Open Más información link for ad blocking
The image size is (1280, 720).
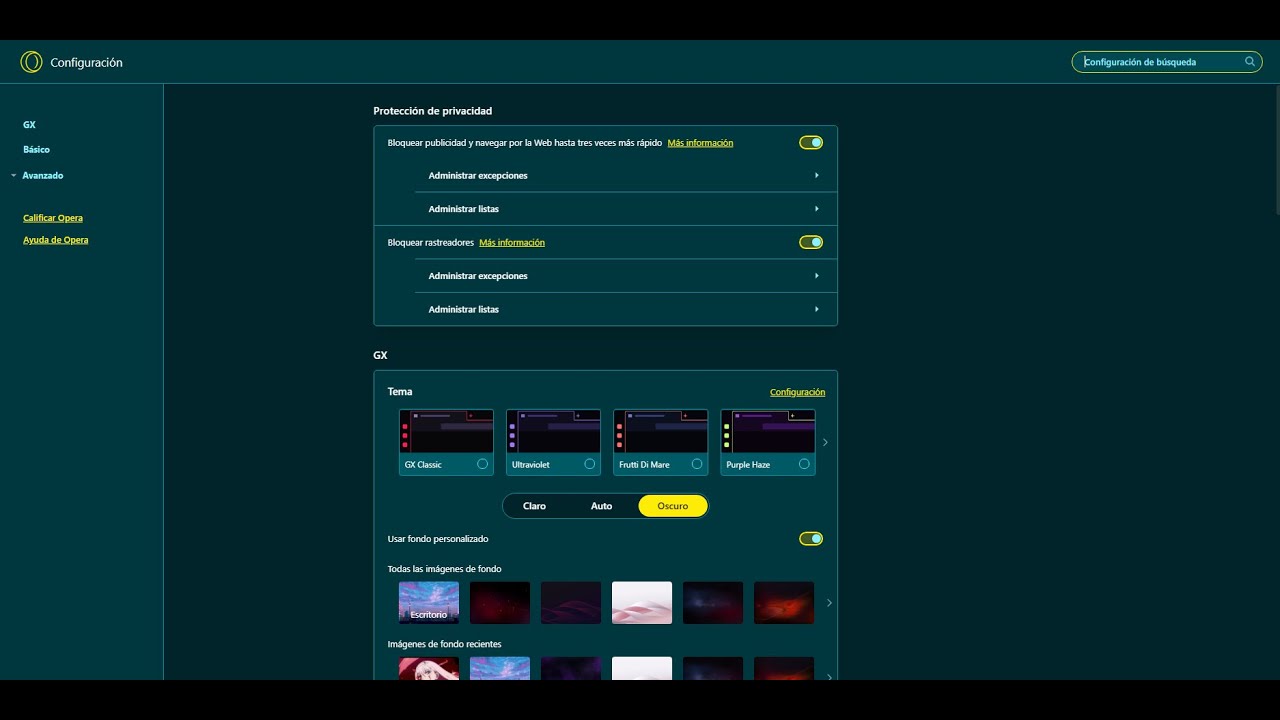700,143
